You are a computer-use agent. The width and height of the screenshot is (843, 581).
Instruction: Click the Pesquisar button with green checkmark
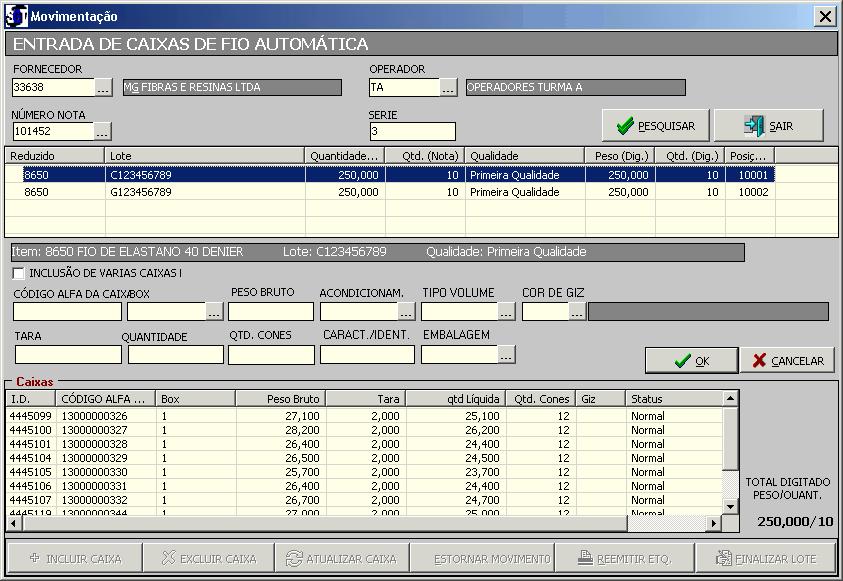tap(655, 126)
